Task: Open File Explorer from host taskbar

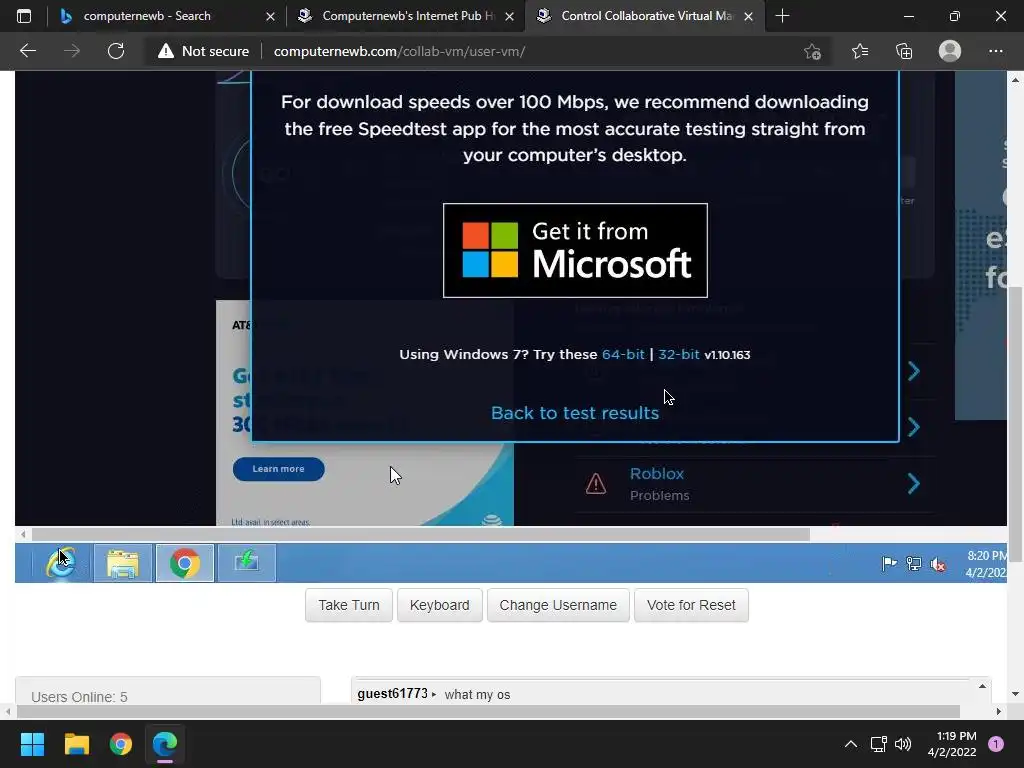Action: click(x=76, y=744)
